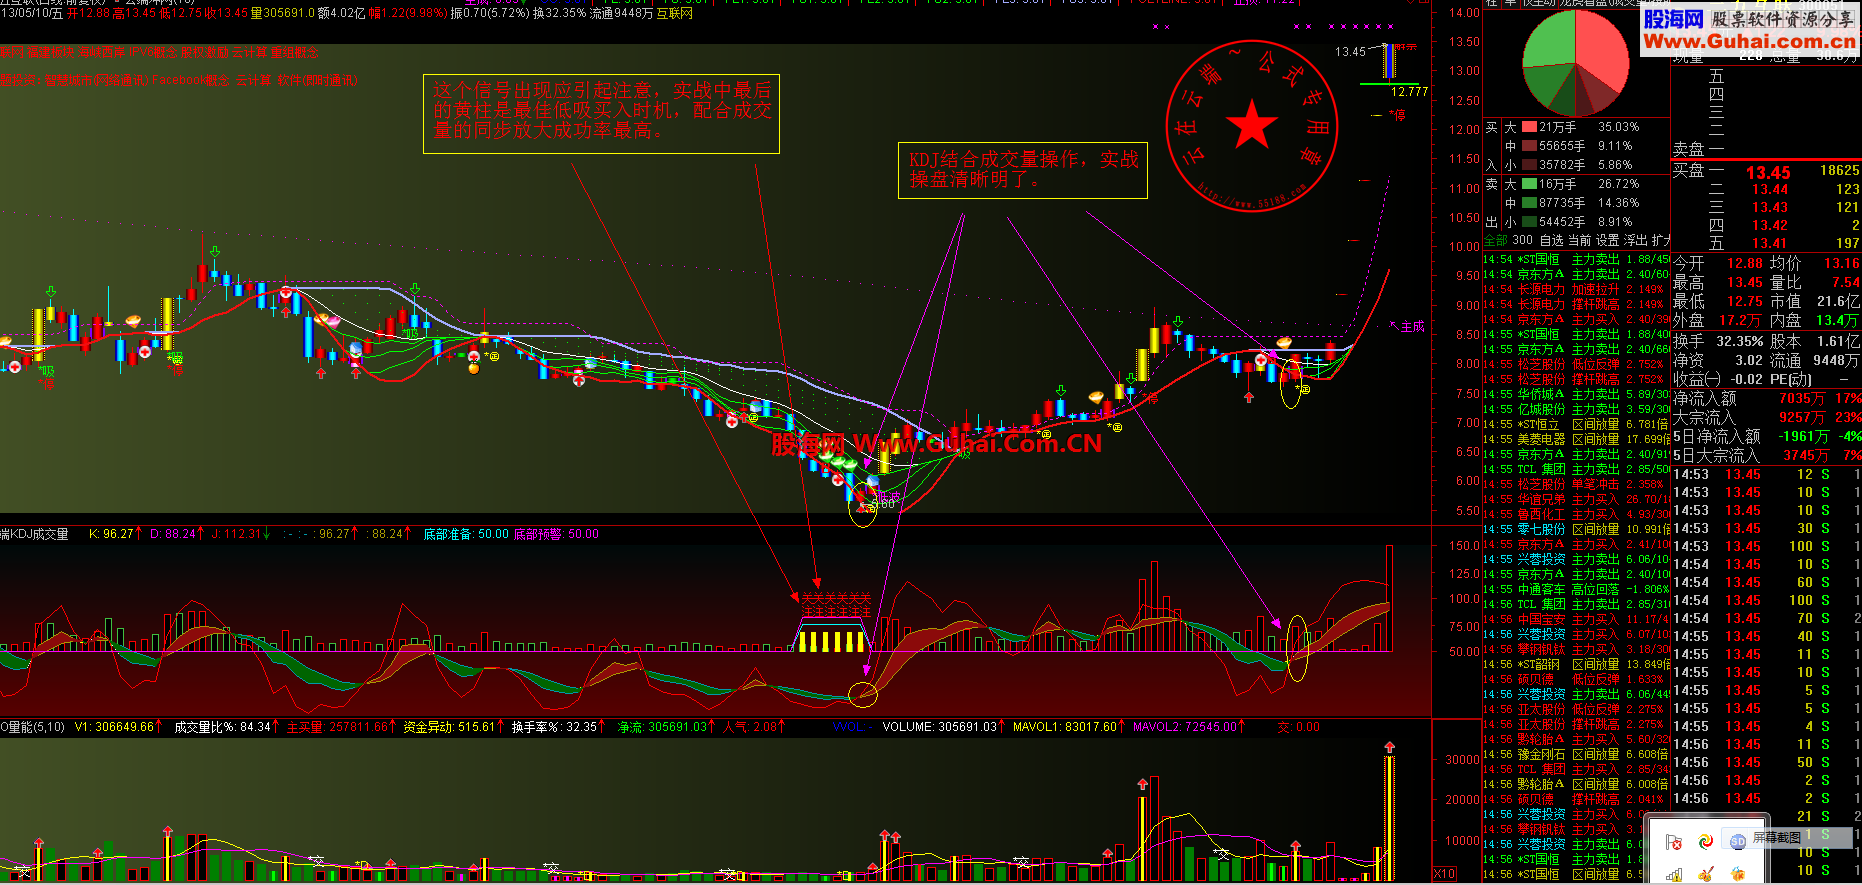Image resolution: width=1862 pixels, height=885 pixels.
Task: Click the buy-two price 13.44
Action: pos(1770,189)
